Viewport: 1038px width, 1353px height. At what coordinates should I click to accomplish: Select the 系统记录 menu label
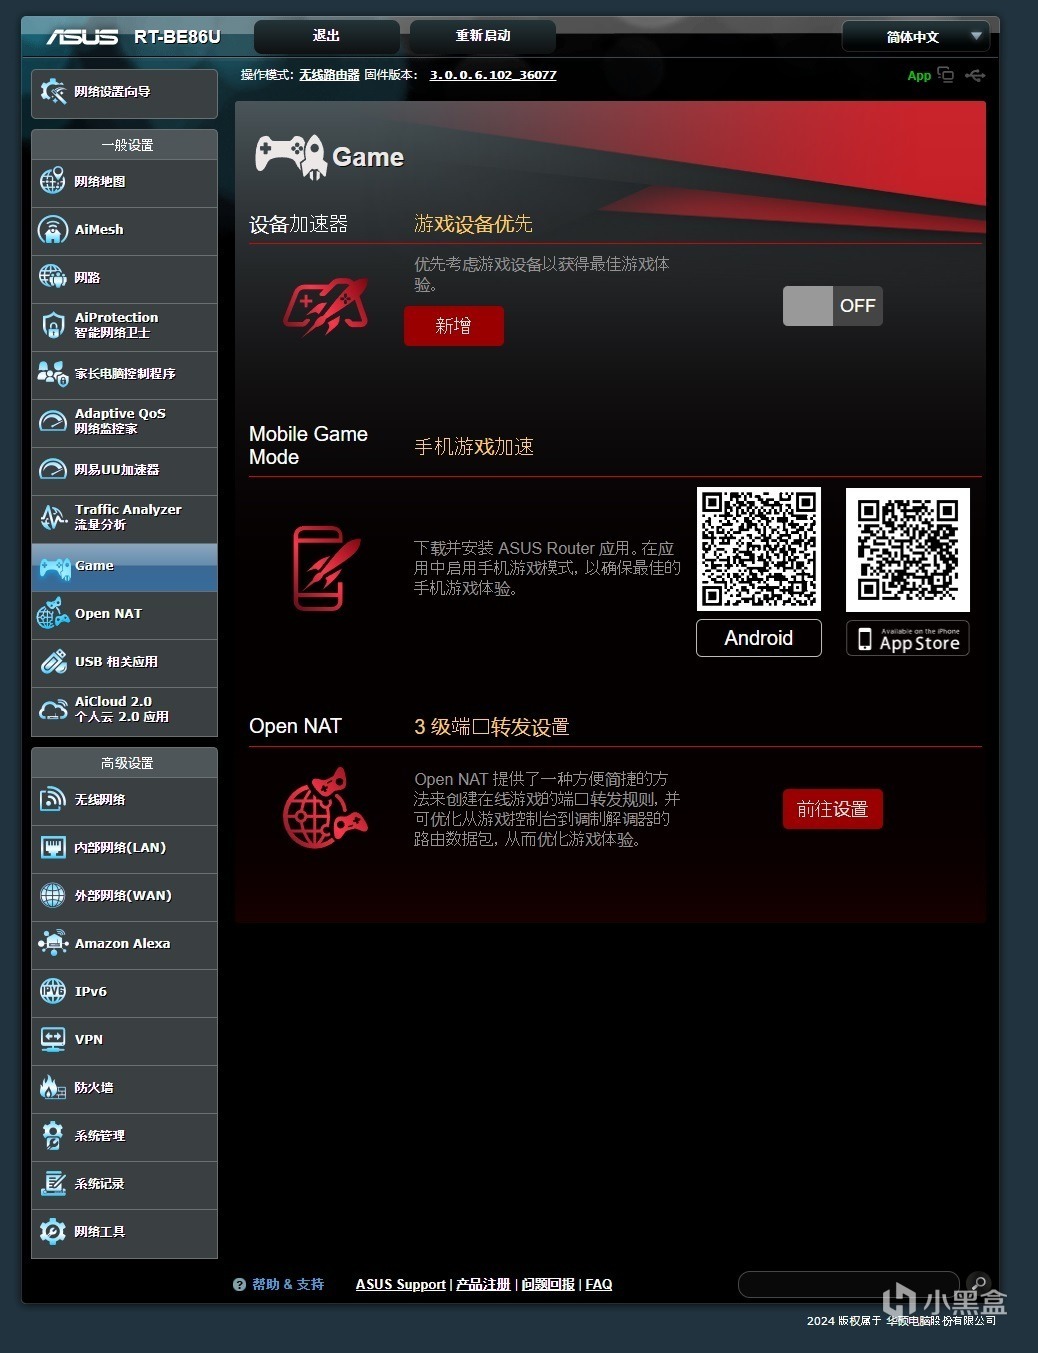pos(99,1184)
